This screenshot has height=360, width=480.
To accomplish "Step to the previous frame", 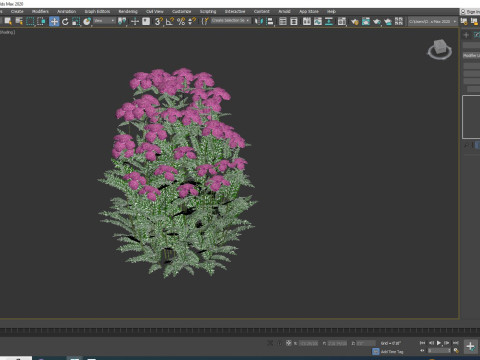I will click(x=431, y=343).
